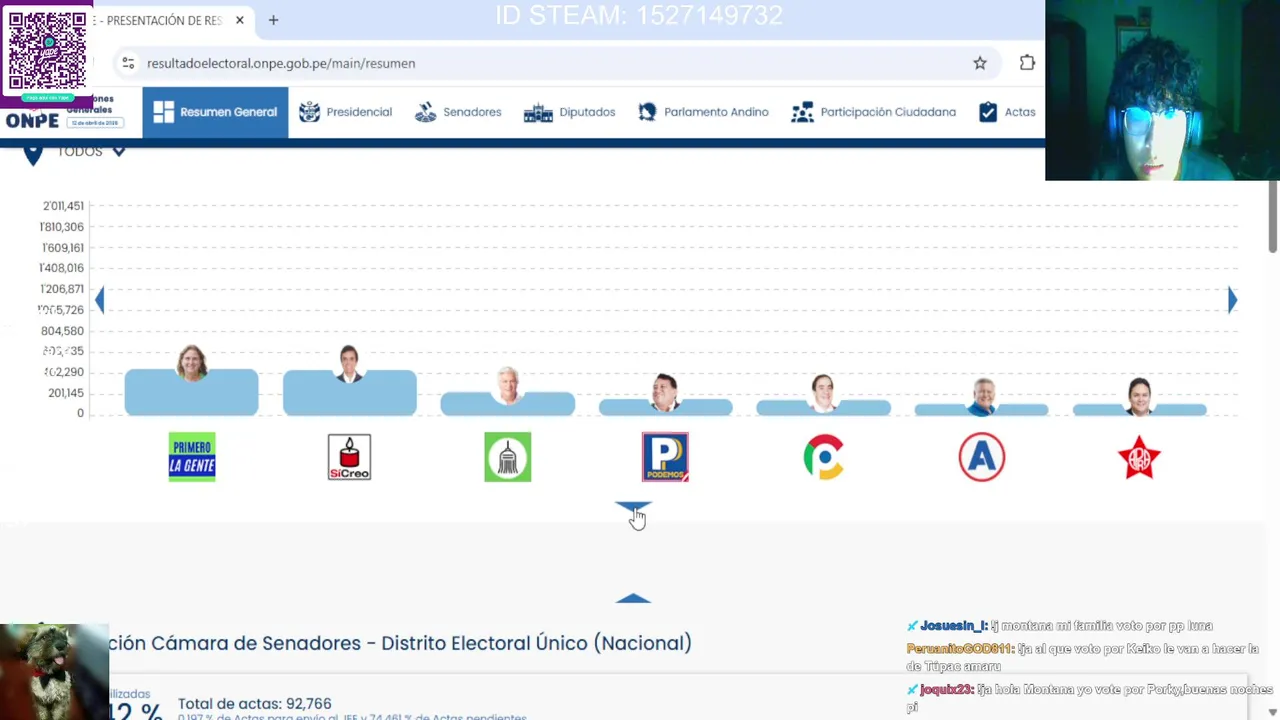Image resolution: width=1280 pixels, height=720 pixels.
Task: View site information icon in address bar
Action: pyautogui.click(x=128, y=63)
